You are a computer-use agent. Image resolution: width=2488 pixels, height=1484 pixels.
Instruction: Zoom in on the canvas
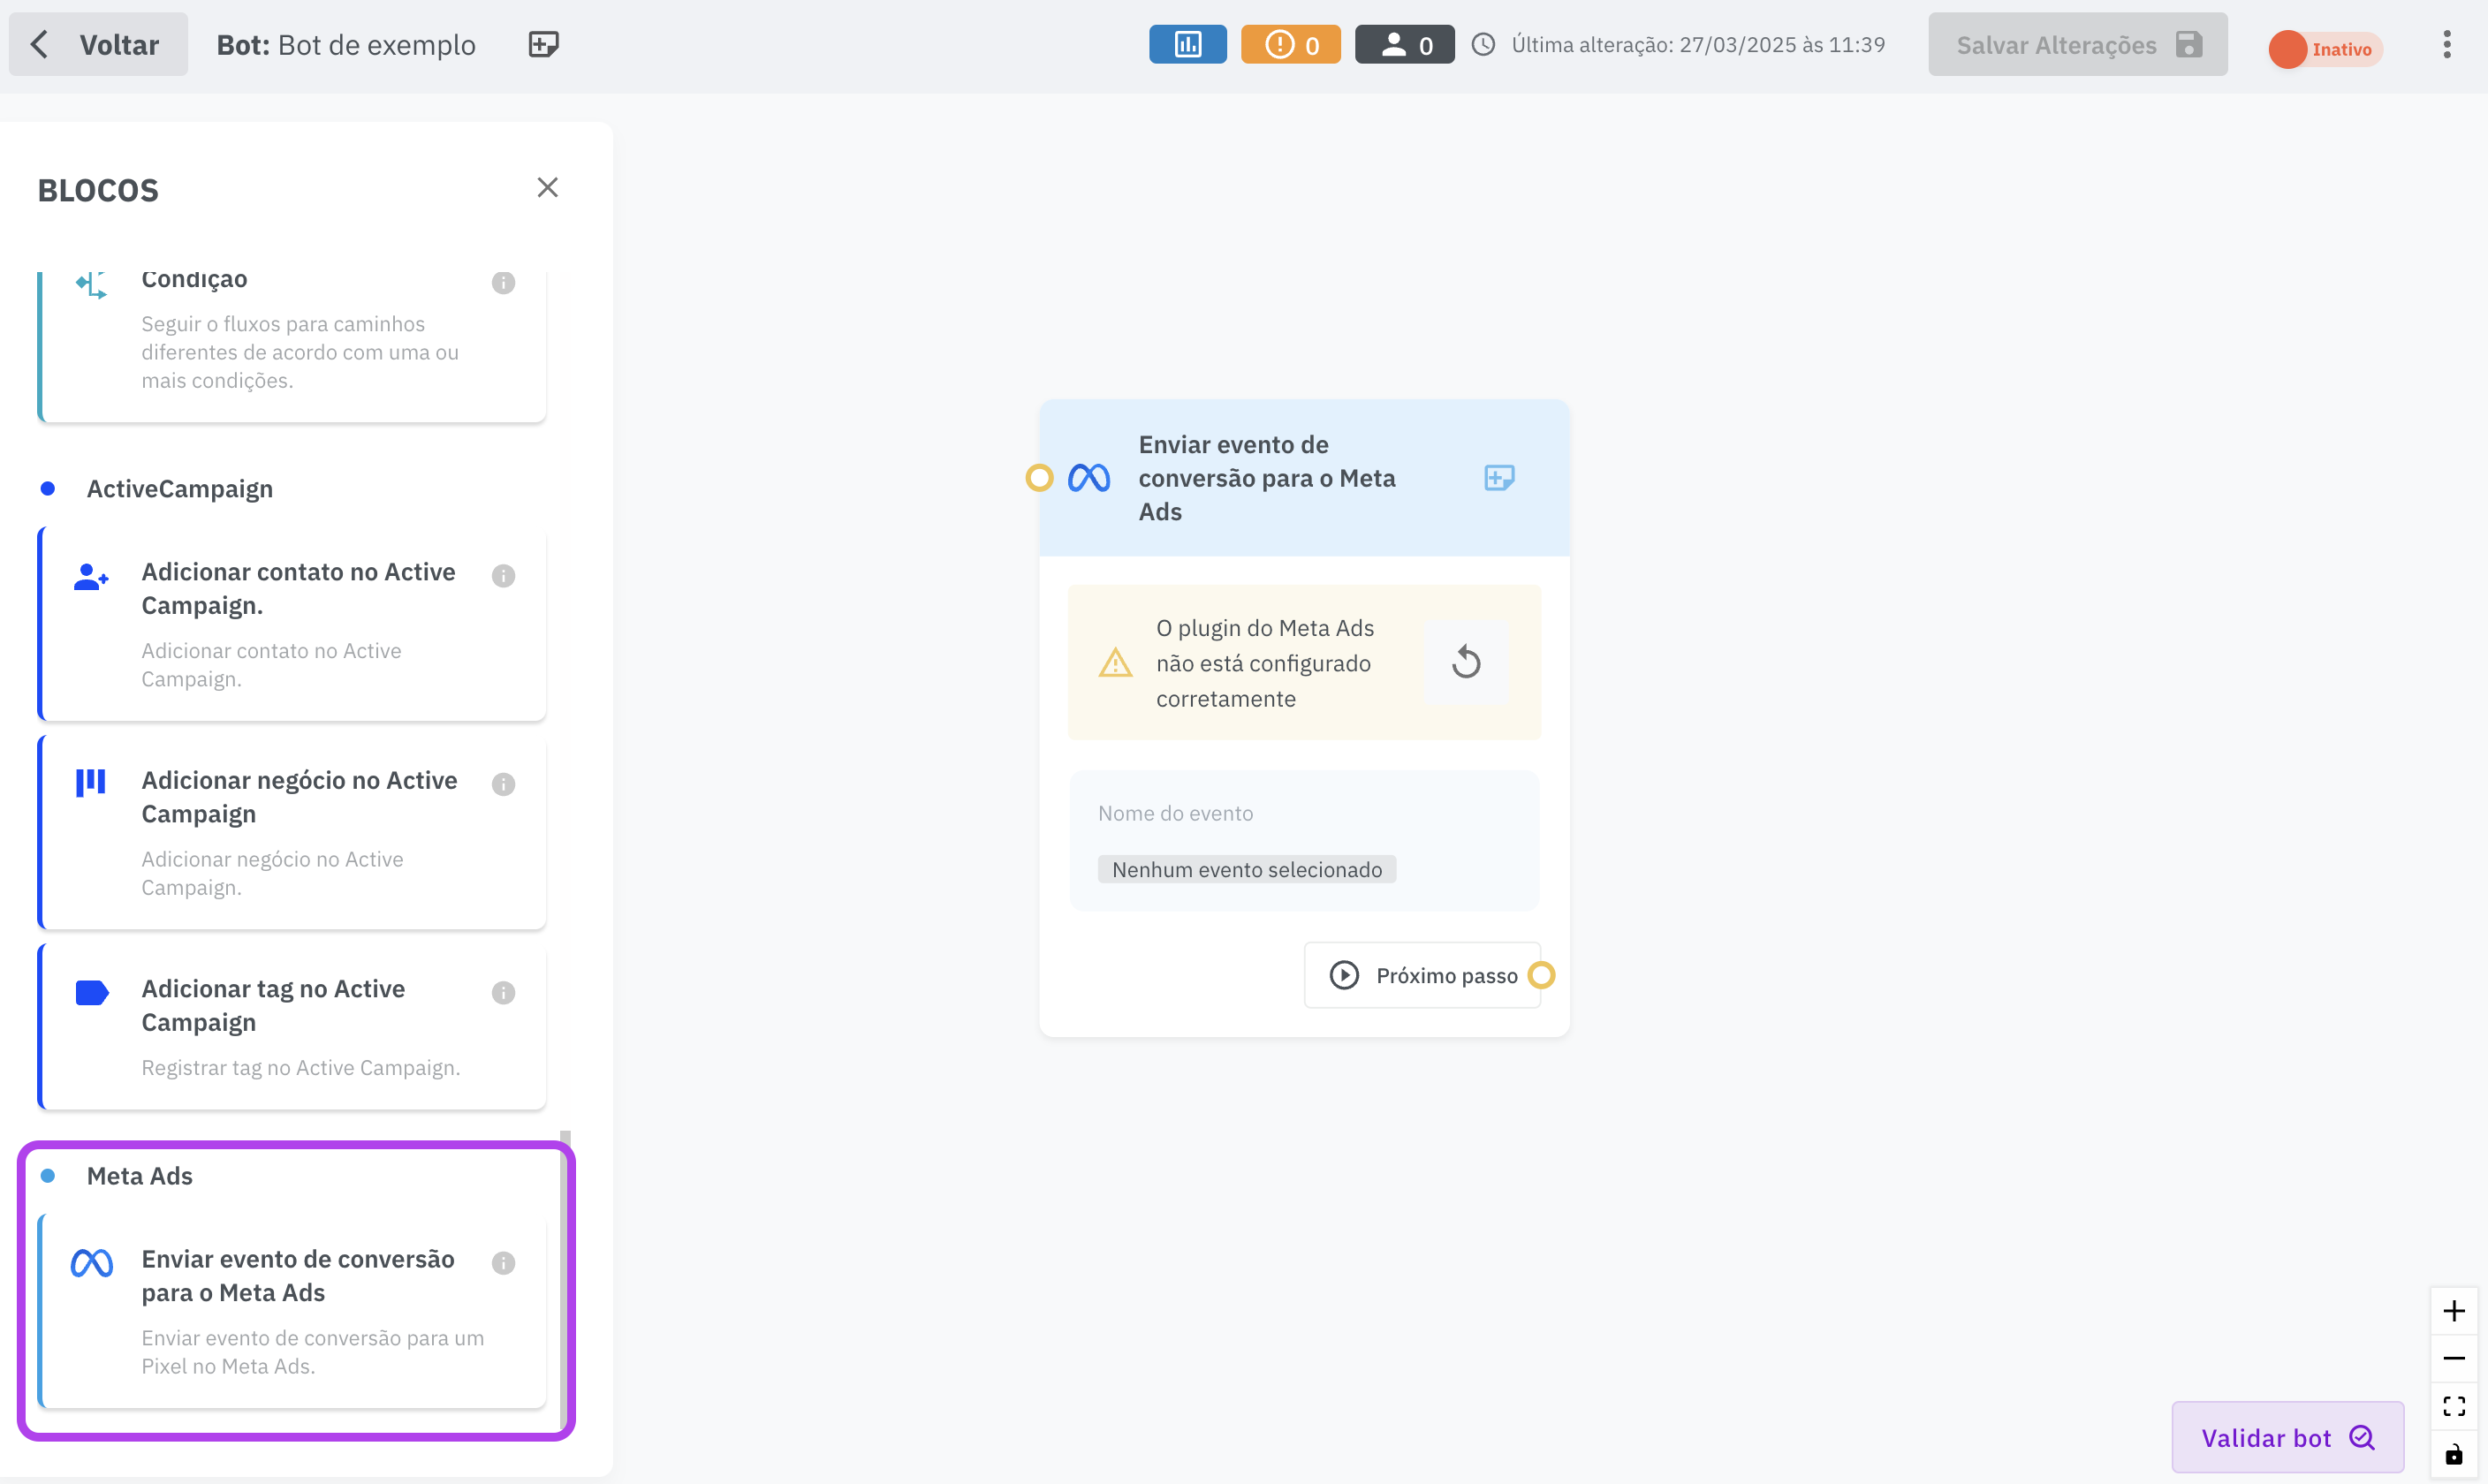(2453, 1311)
